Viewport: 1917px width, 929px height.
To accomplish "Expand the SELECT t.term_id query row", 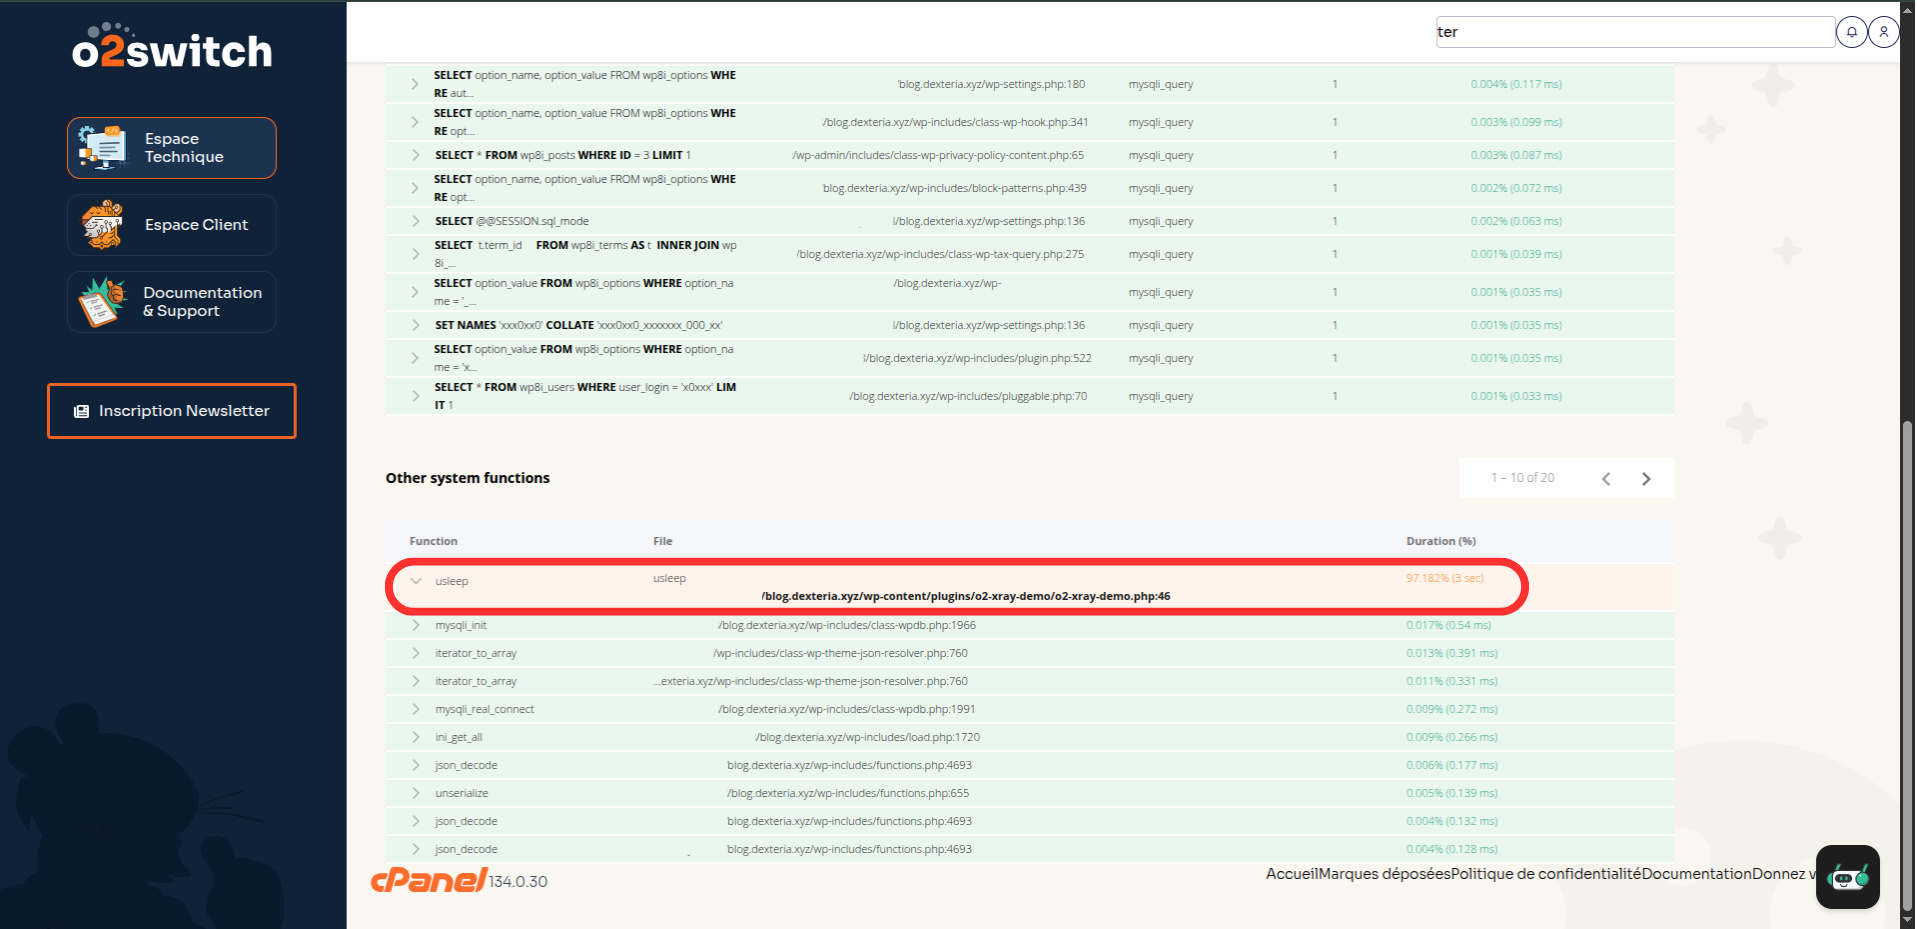I will [x=416, y=254].
